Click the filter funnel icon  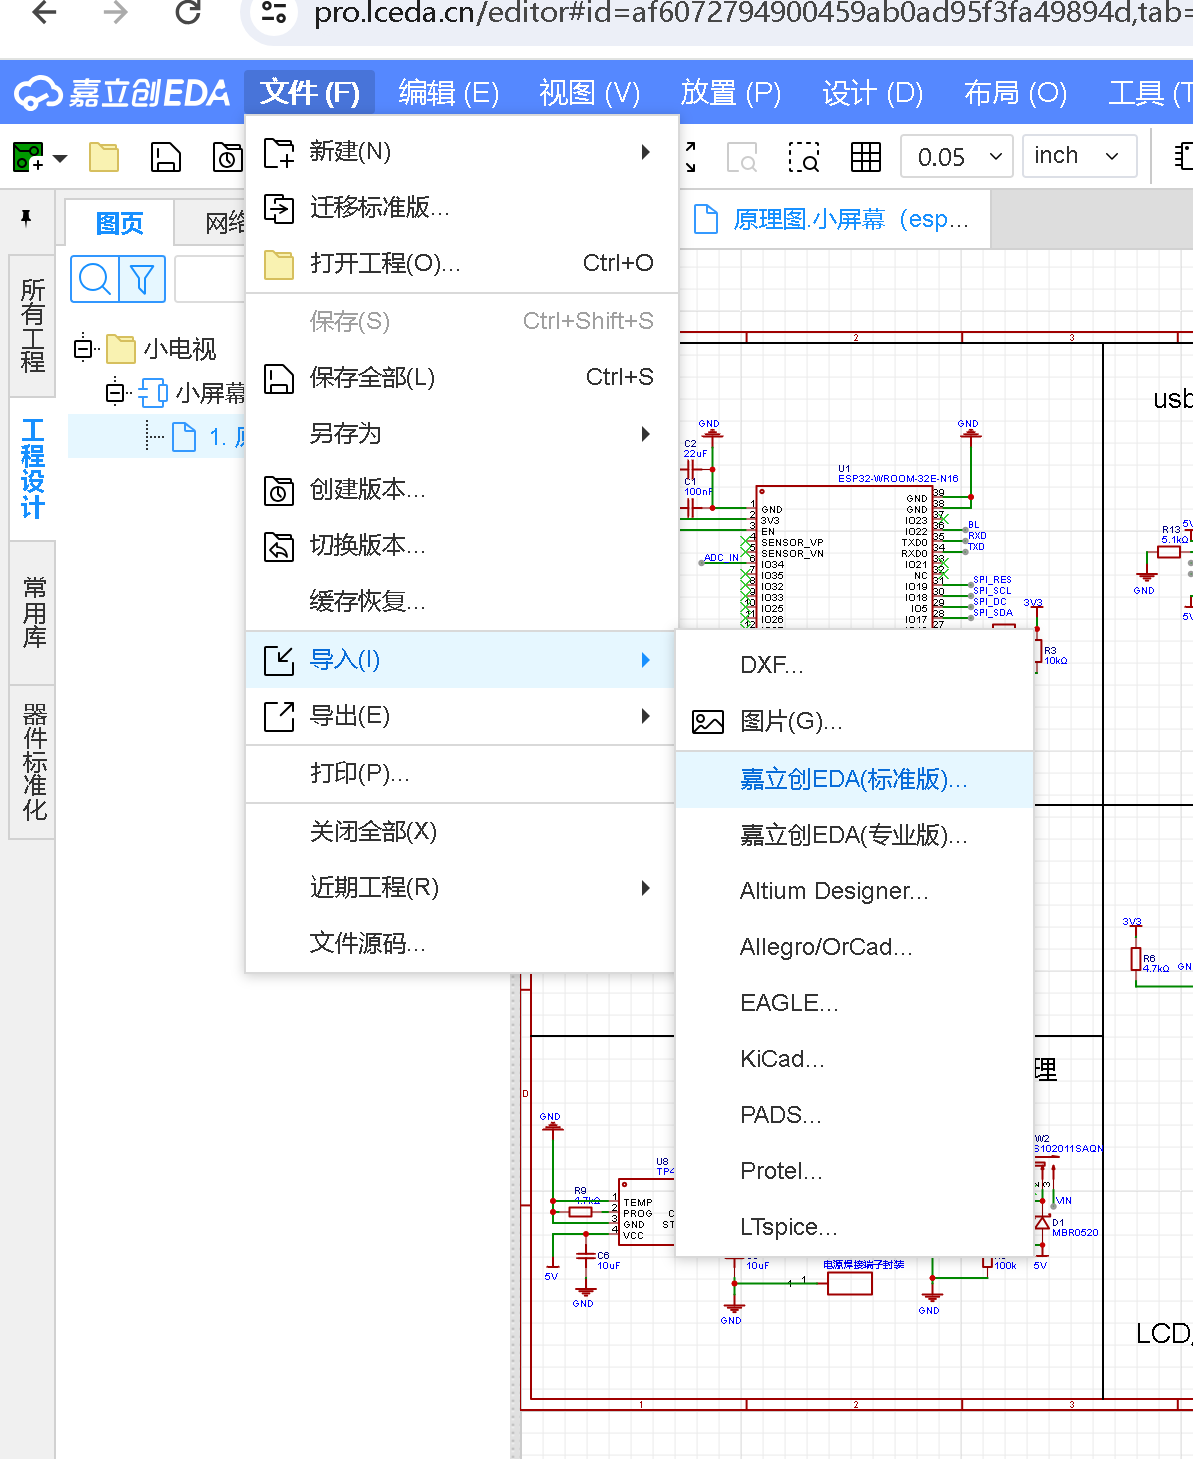pos(142,279)
